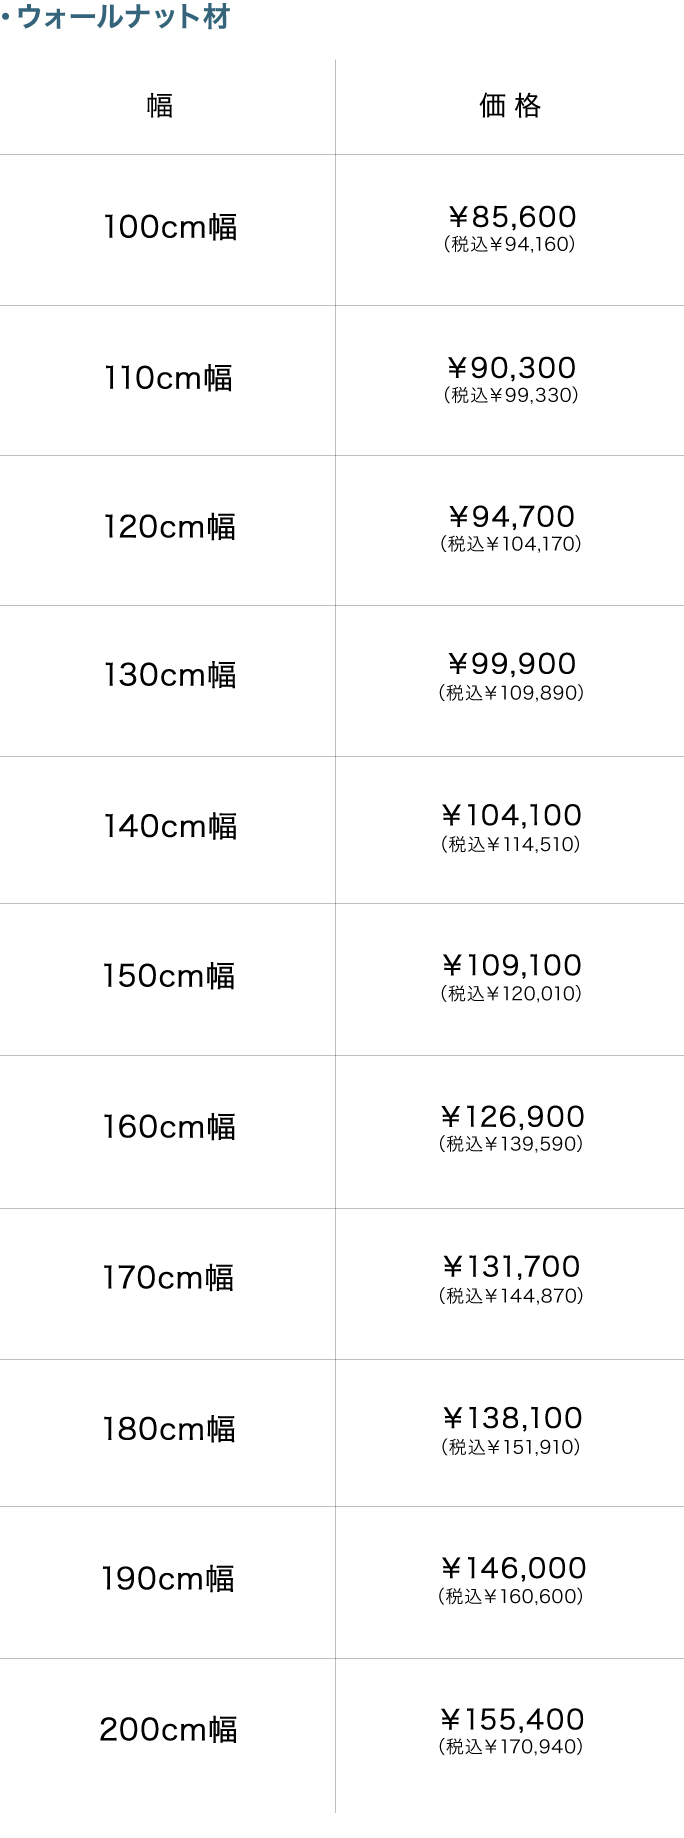Click the ¥90,300 price
The image size is (684, 1838).
tap(511, 368)
